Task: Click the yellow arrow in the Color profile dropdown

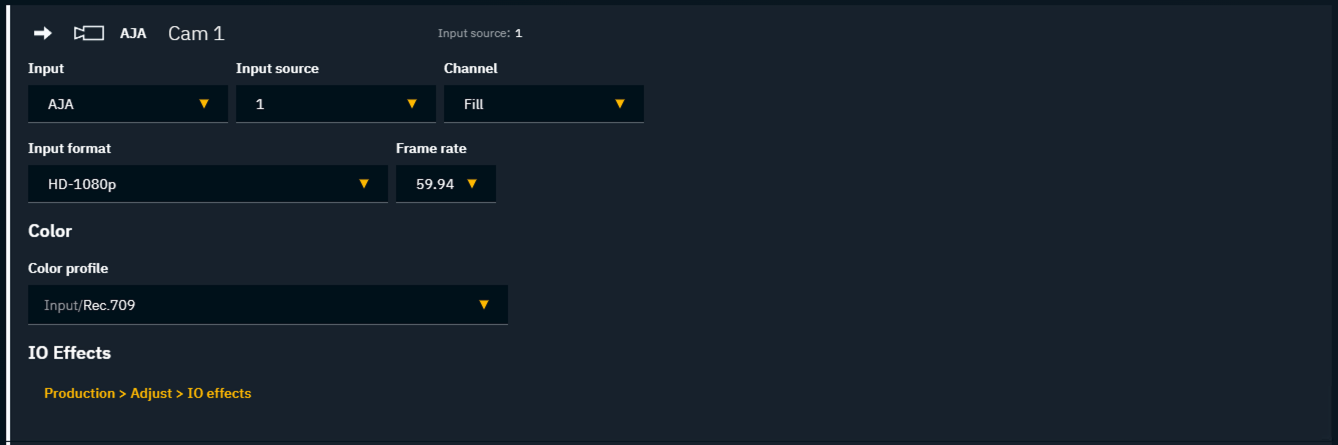Action: pyautogui.click(x=484, y=304)
